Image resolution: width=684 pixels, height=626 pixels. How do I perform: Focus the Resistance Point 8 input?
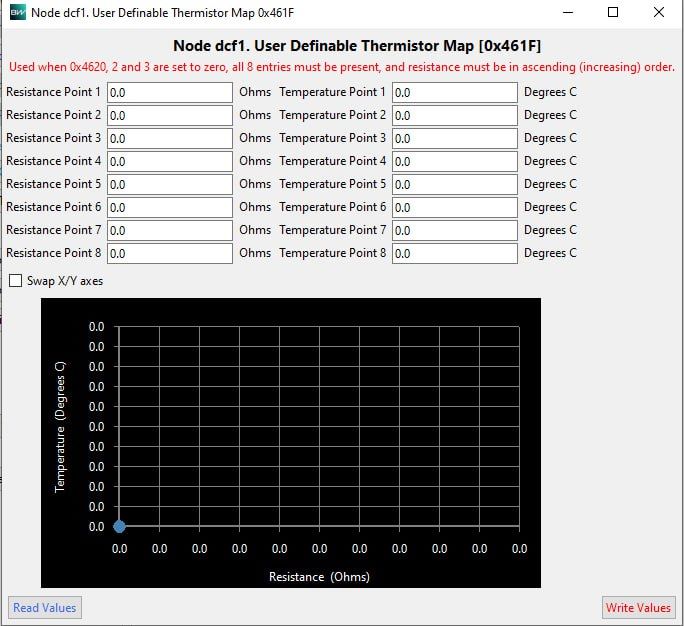[x=170, y=253]
